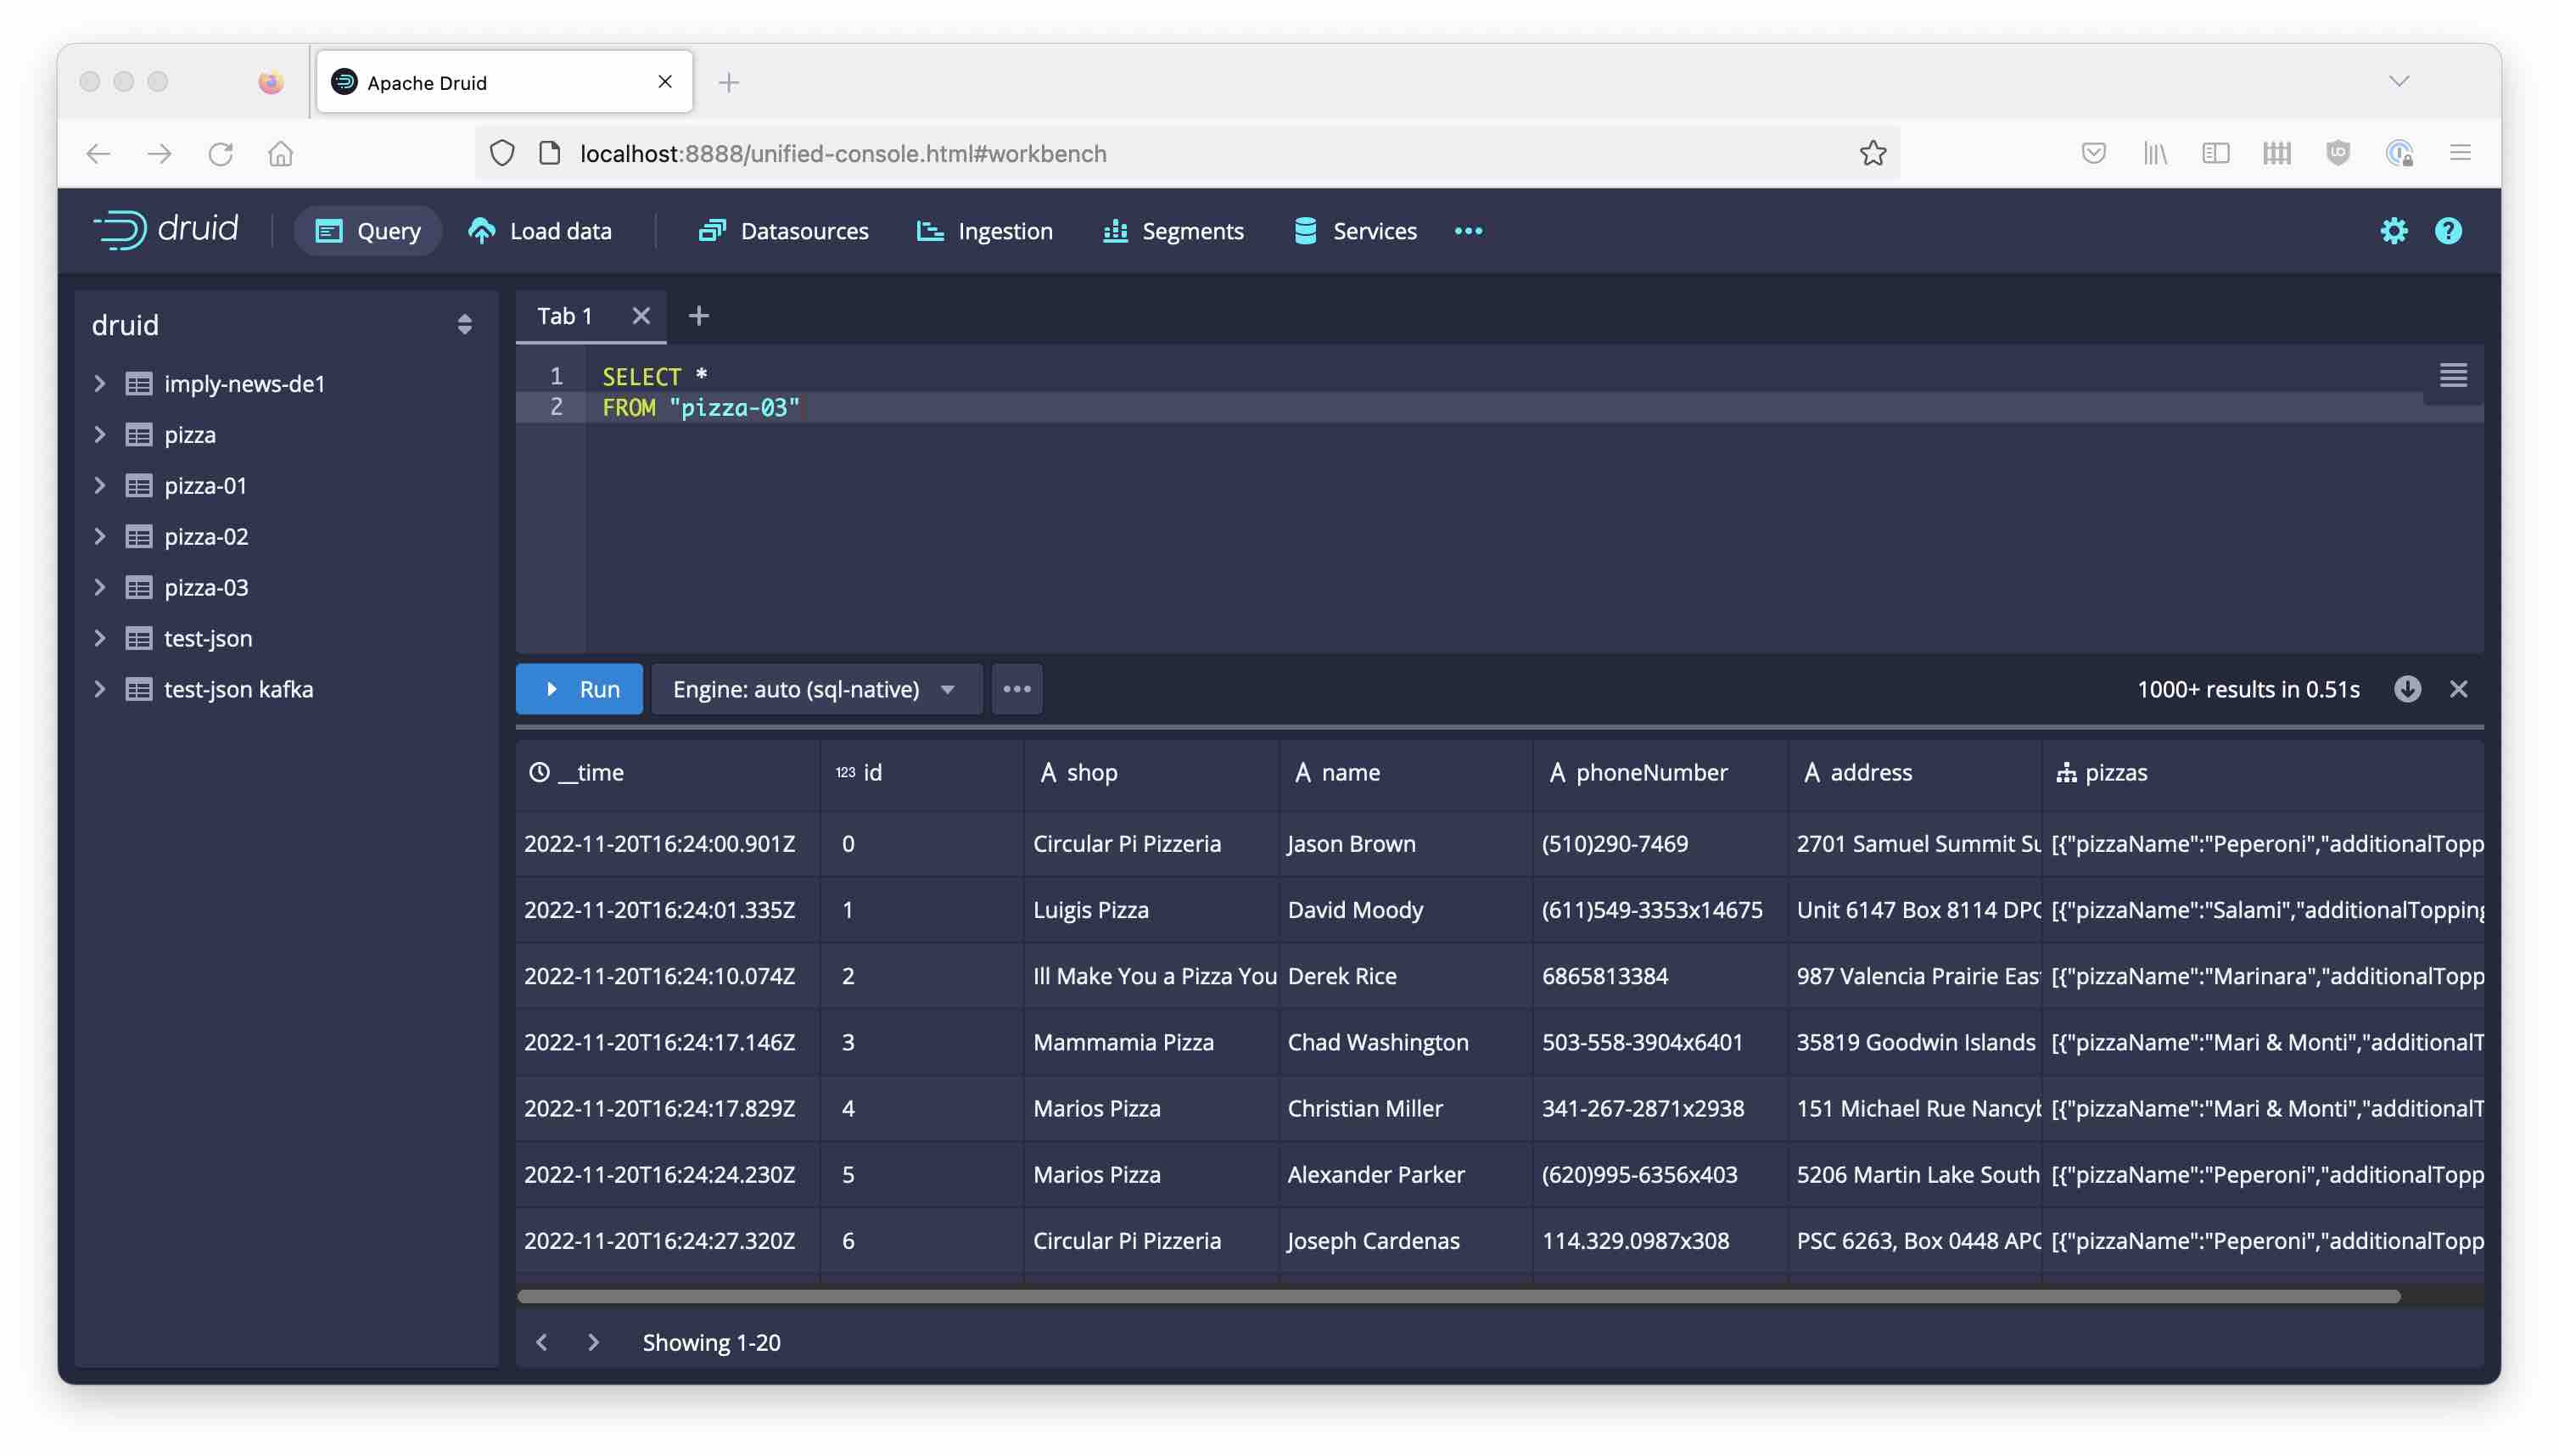
Task: Open the help question mark icon
Action: point(2447,231)
